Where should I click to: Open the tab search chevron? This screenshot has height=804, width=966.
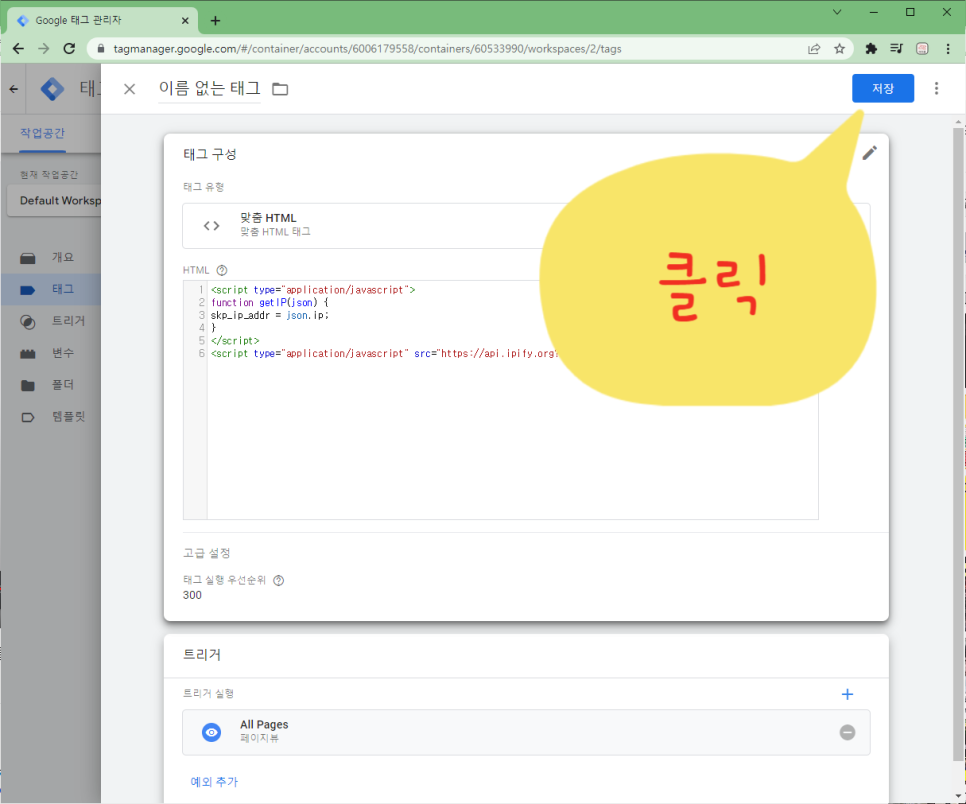coord(837,12)
